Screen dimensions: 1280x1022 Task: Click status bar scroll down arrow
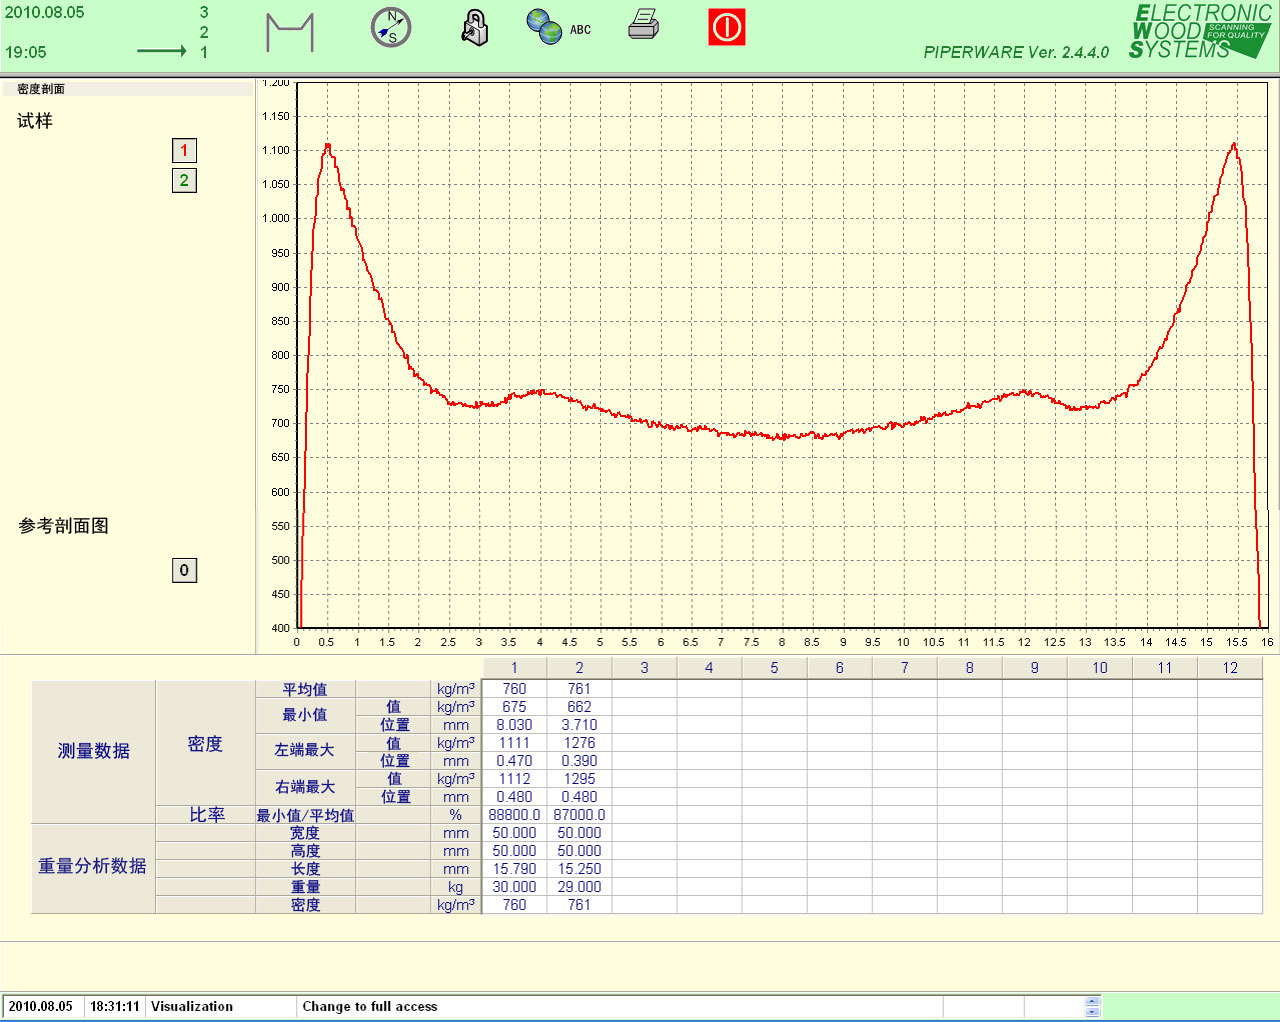point(1092,1012)
